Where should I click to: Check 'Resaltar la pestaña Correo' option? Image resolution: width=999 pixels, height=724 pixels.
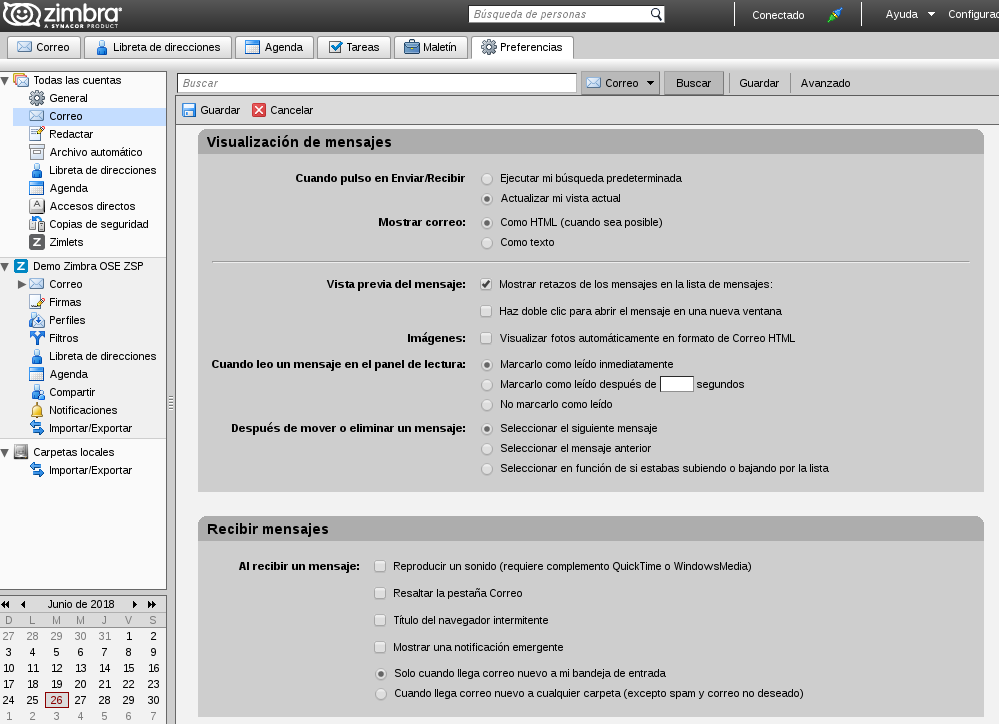(x=380, y=593)
